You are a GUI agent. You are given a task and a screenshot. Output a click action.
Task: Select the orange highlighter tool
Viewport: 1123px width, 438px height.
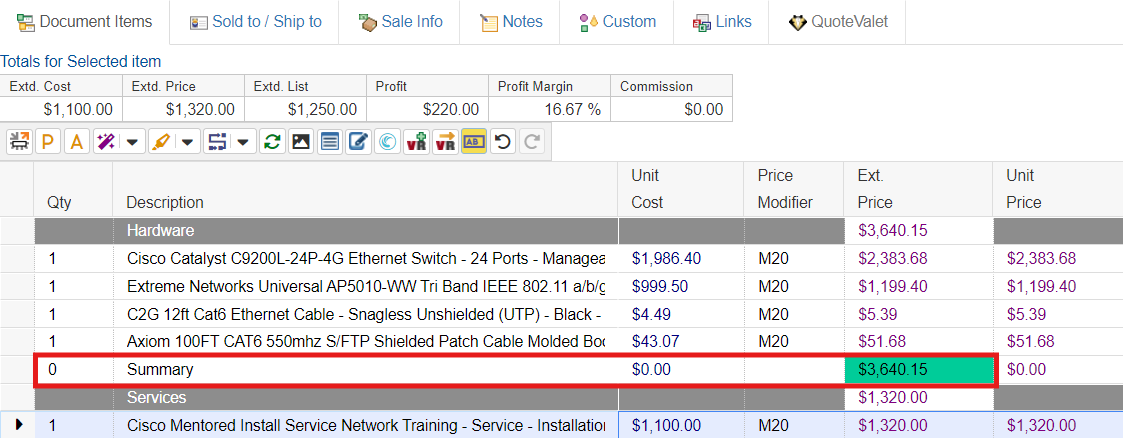(x=160, y=142)
